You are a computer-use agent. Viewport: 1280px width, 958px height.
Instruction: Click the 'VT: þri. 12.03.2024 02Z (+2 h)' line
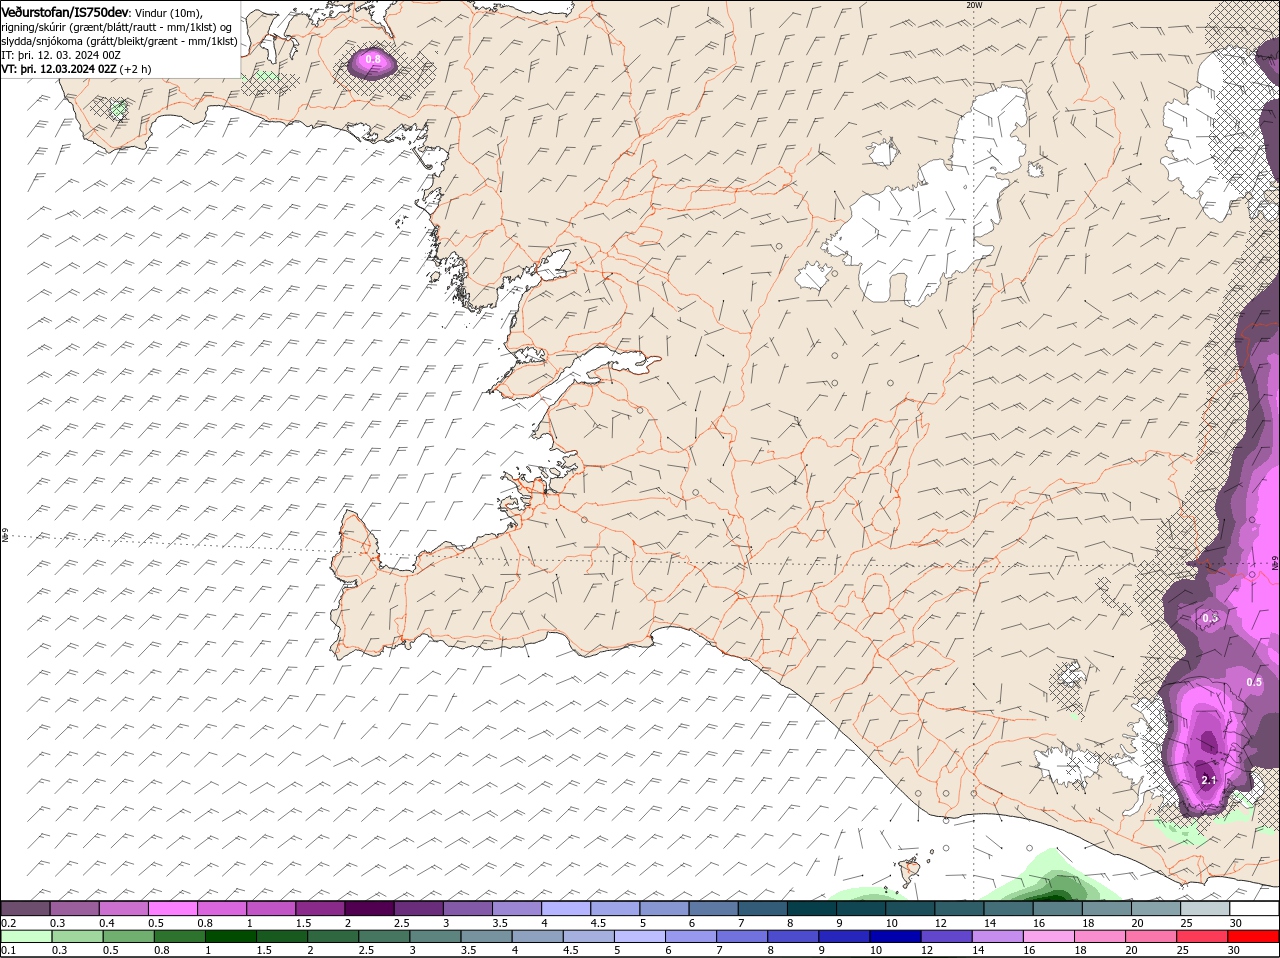coord(77,69)
